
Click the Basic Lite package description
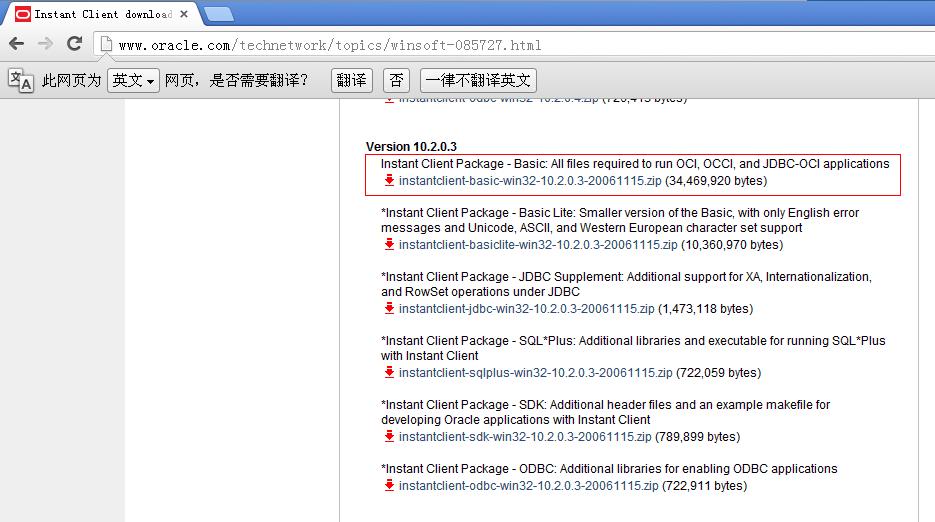[620, 220]
